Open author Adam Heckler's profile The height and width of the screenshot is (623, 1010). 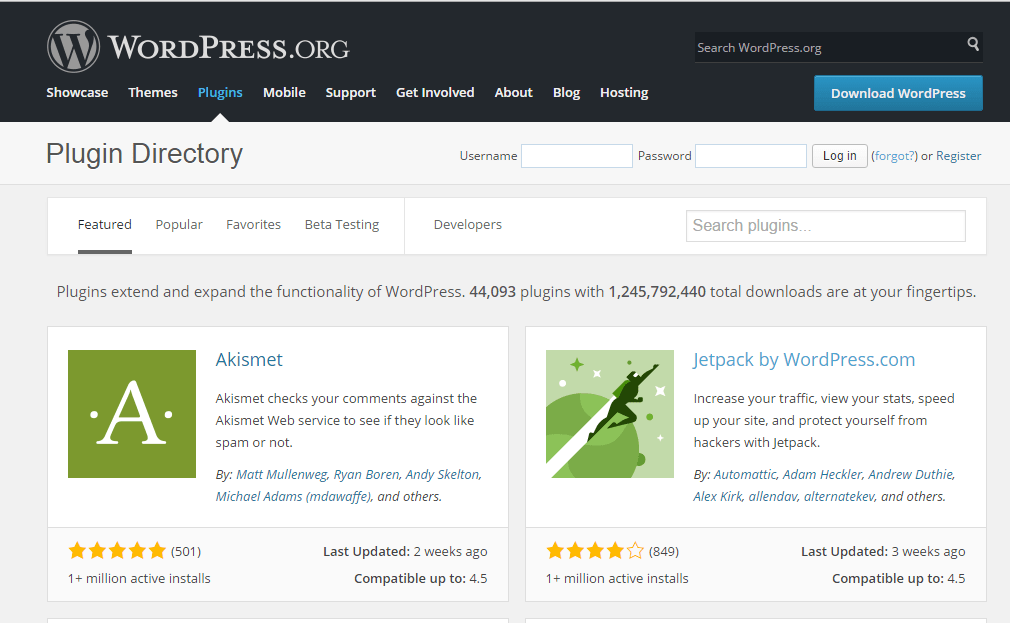coord(822,475)
